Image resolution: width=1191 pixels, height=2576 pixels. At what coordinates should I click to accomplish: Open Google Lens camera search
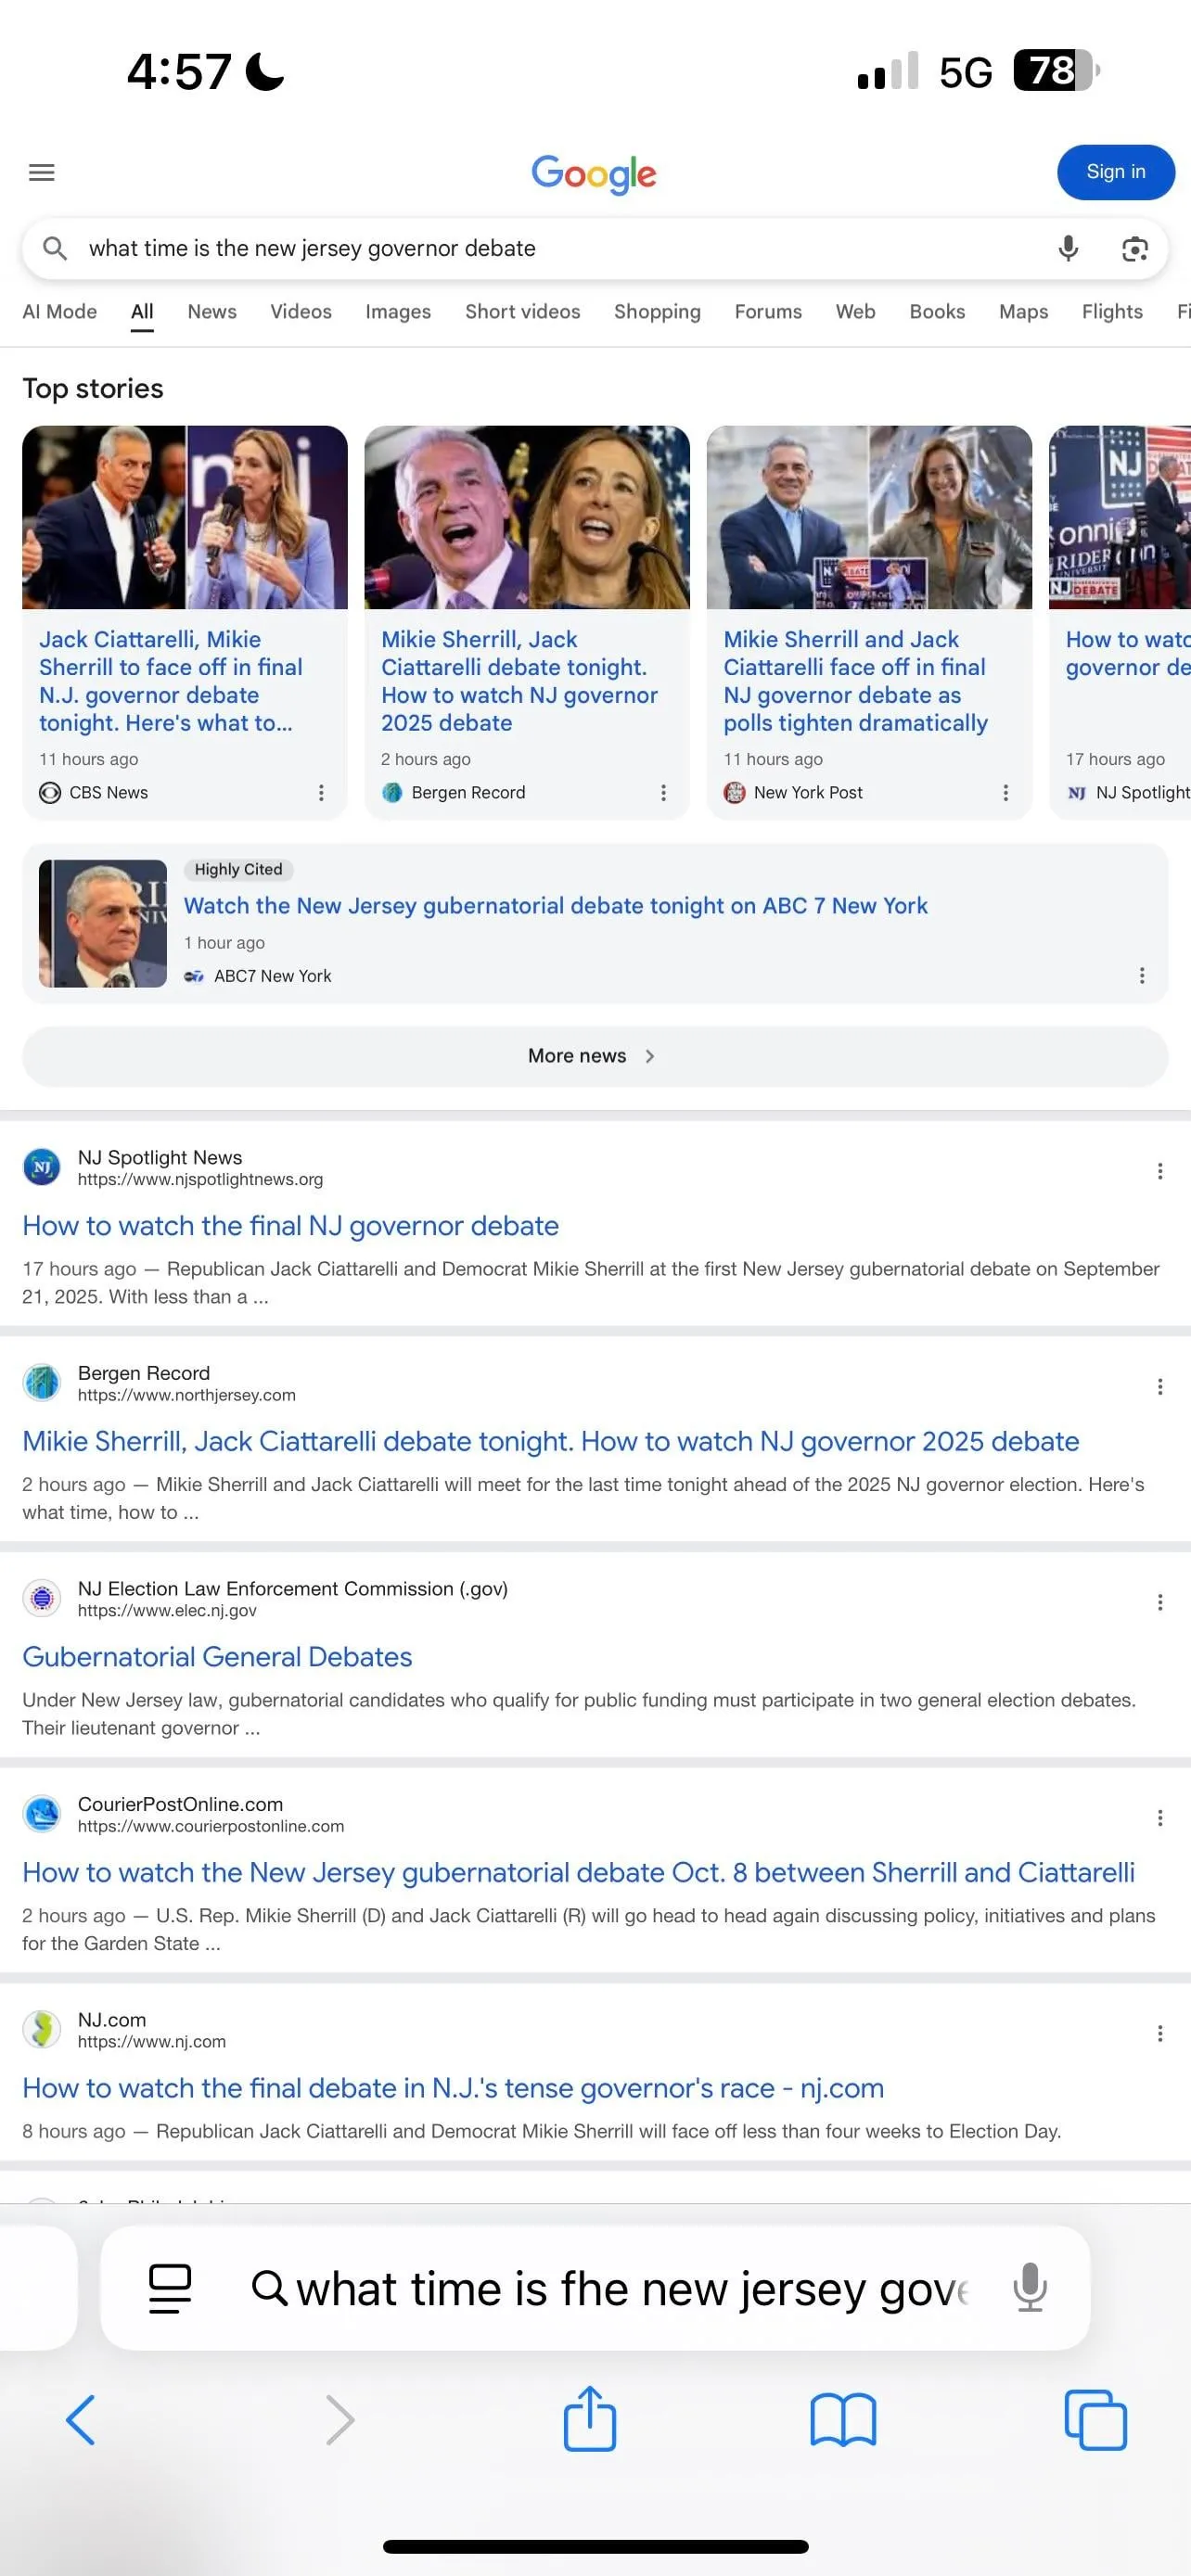1134,248
